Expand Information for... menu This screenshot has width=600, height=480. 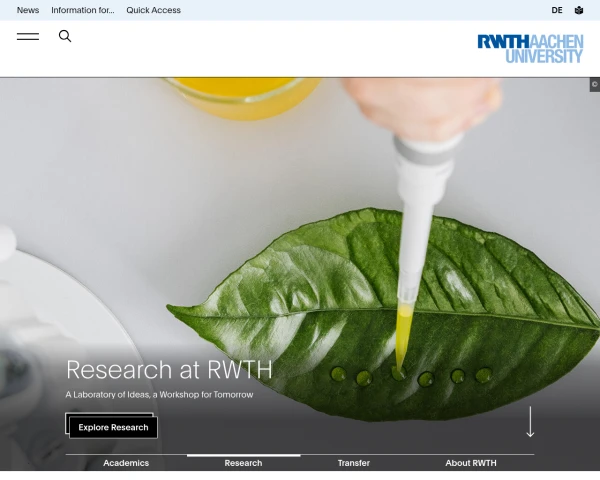click(x=83, y=10)
